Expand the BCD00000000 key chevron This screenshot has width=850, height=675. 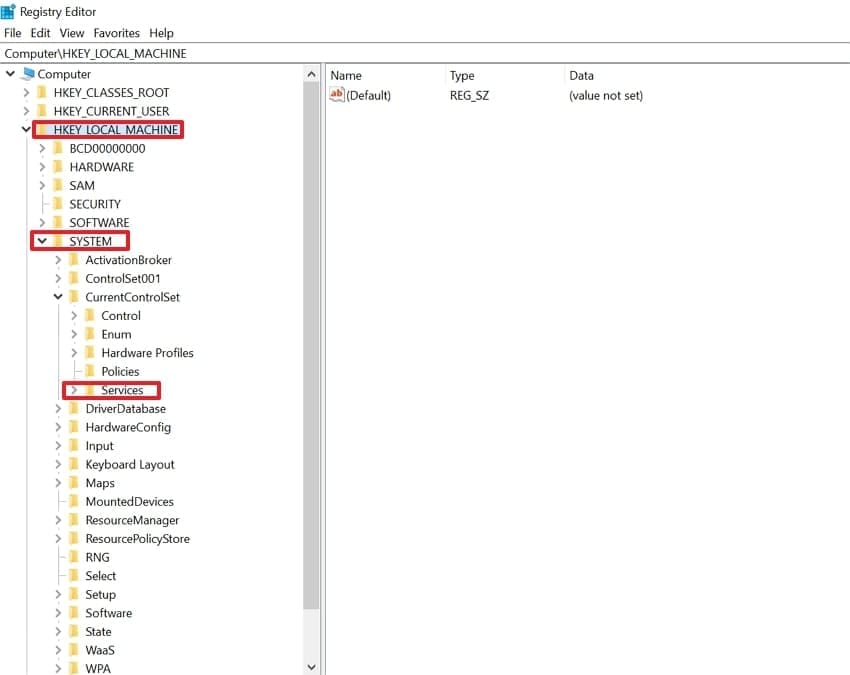point(42,149)
